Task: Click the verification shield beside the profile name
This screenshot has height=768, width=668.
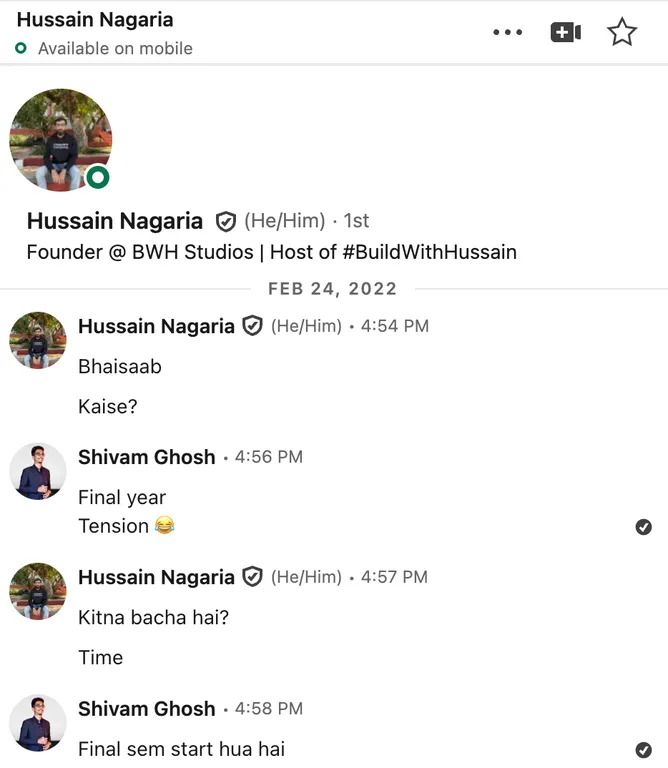Action: coord(226,221)
